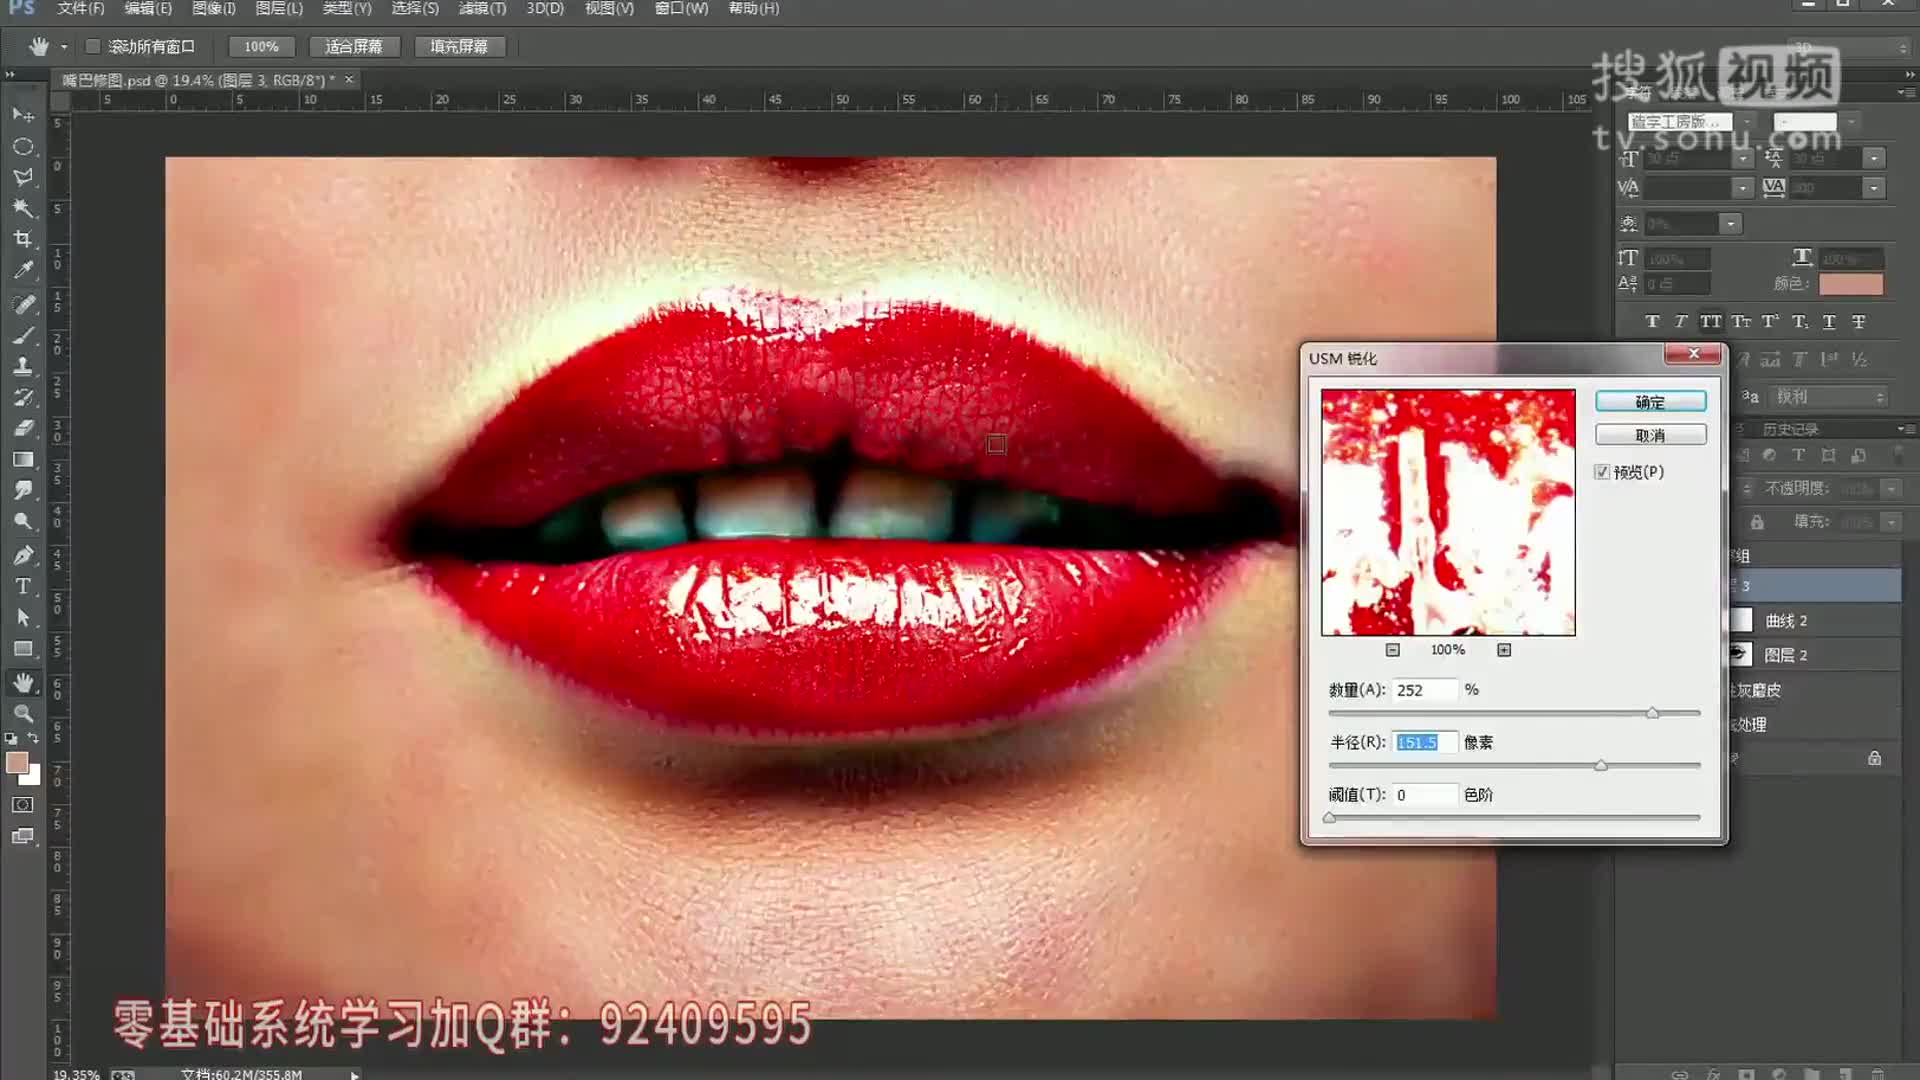1920x1080 pixels.
Task: Open the 文件(F) menu
Action: 80,8
